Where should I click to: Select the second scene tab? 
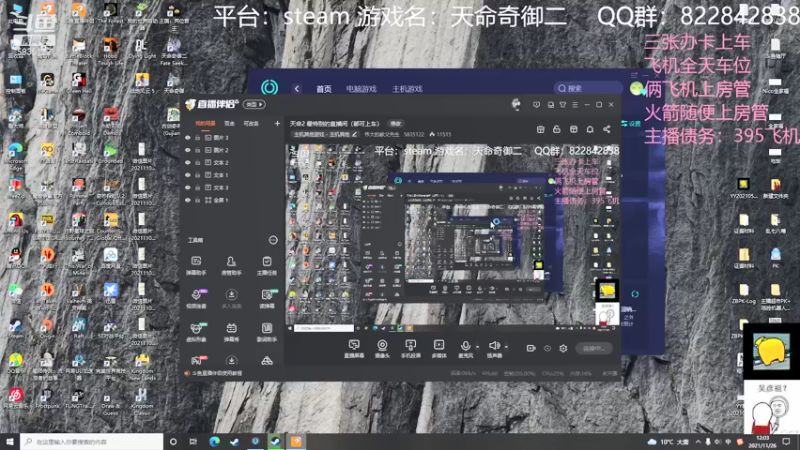(229, 123)
